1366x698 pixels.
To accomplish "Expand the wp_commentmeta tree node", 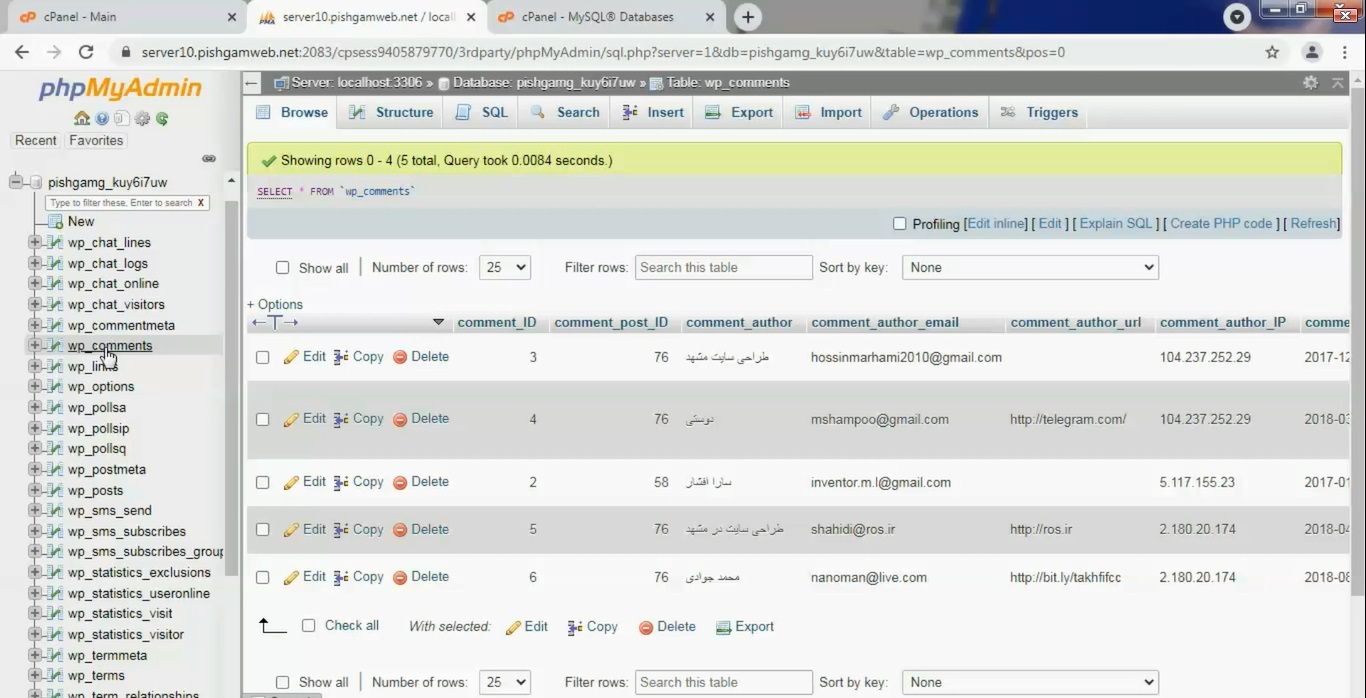I will coord(35,325).
